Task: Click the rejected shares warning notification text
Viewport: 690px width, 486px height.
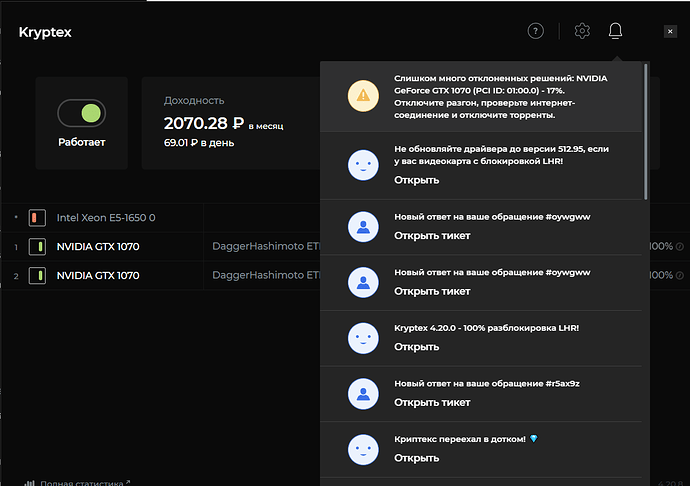Action: 501,96
